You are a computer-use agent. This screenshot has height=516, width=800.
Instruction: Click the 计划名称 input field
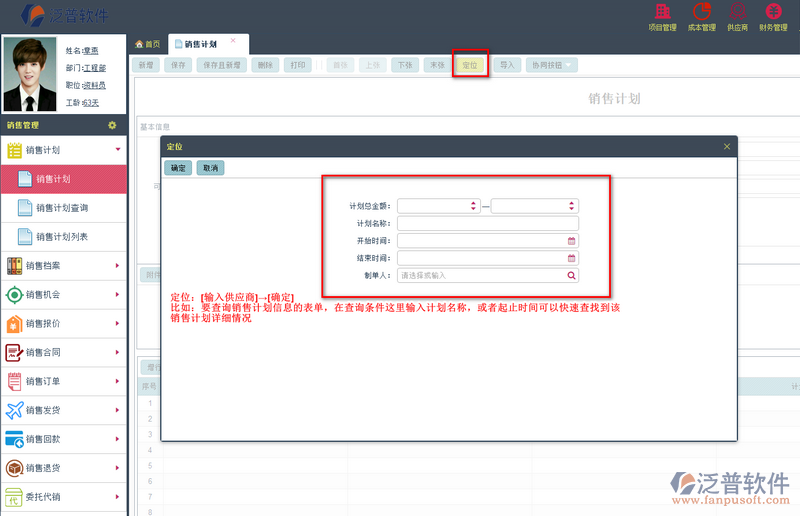(x=487, y=223)
